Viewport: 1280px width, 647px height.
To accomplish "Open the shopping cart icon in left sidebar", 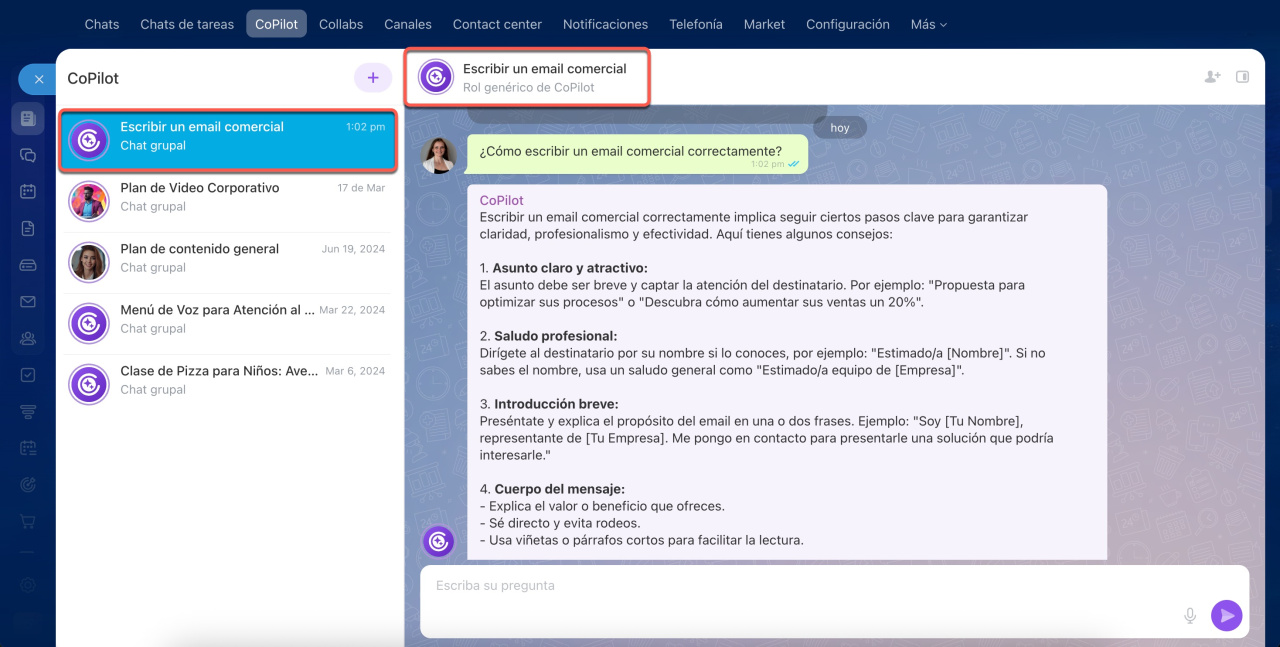I will pyautogui.click(x=28, y=521).
